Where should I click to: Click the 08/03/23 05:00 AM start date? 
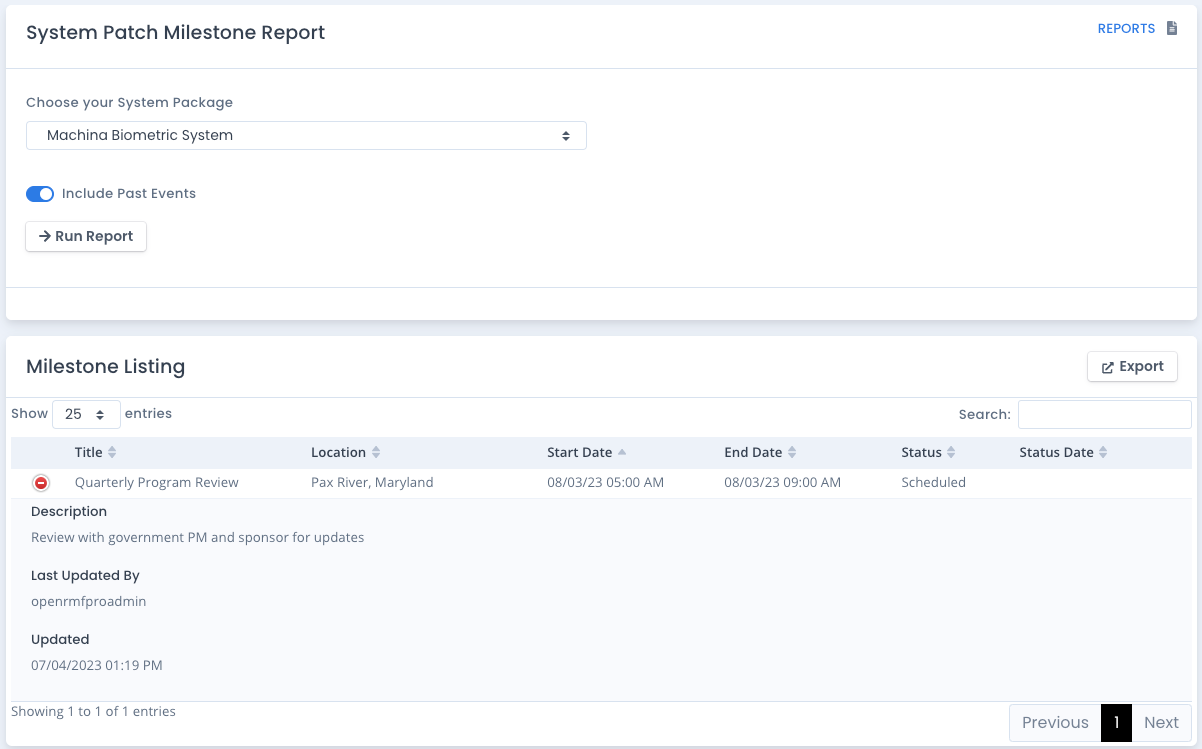[x=605, y=483]
